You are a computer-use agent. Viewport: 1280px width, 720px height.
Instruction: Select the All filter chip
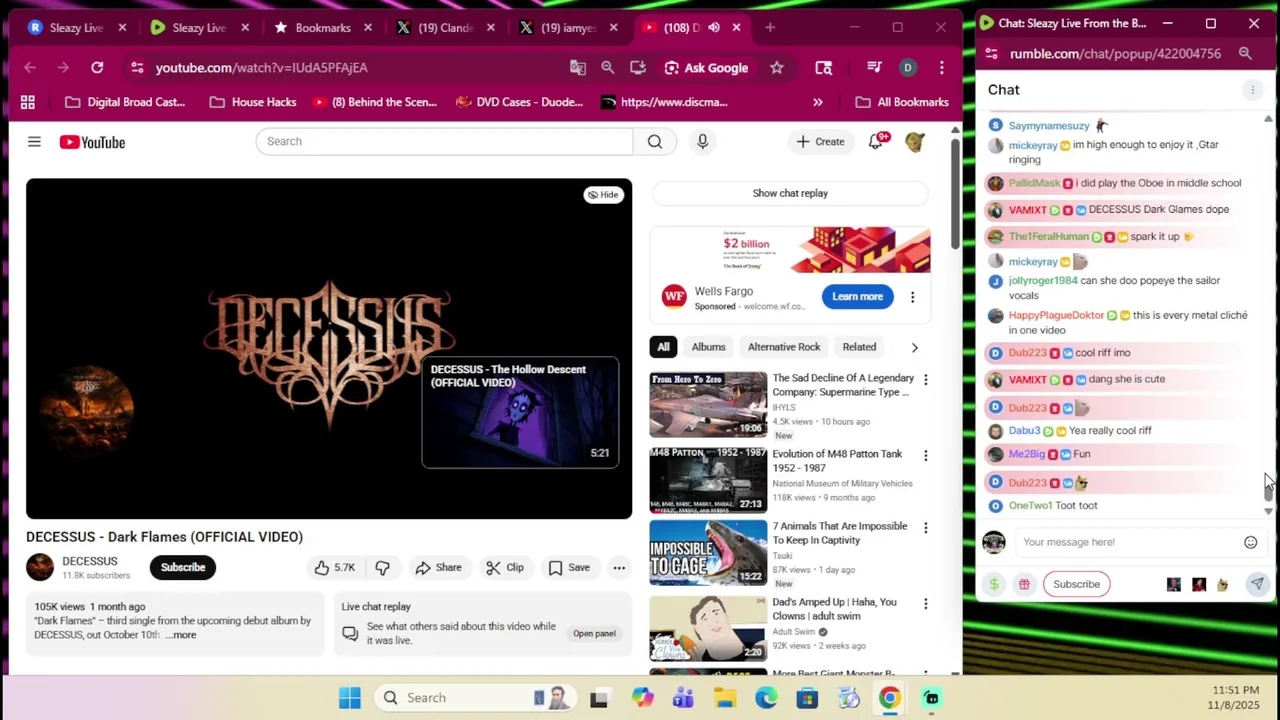(663, 347)
